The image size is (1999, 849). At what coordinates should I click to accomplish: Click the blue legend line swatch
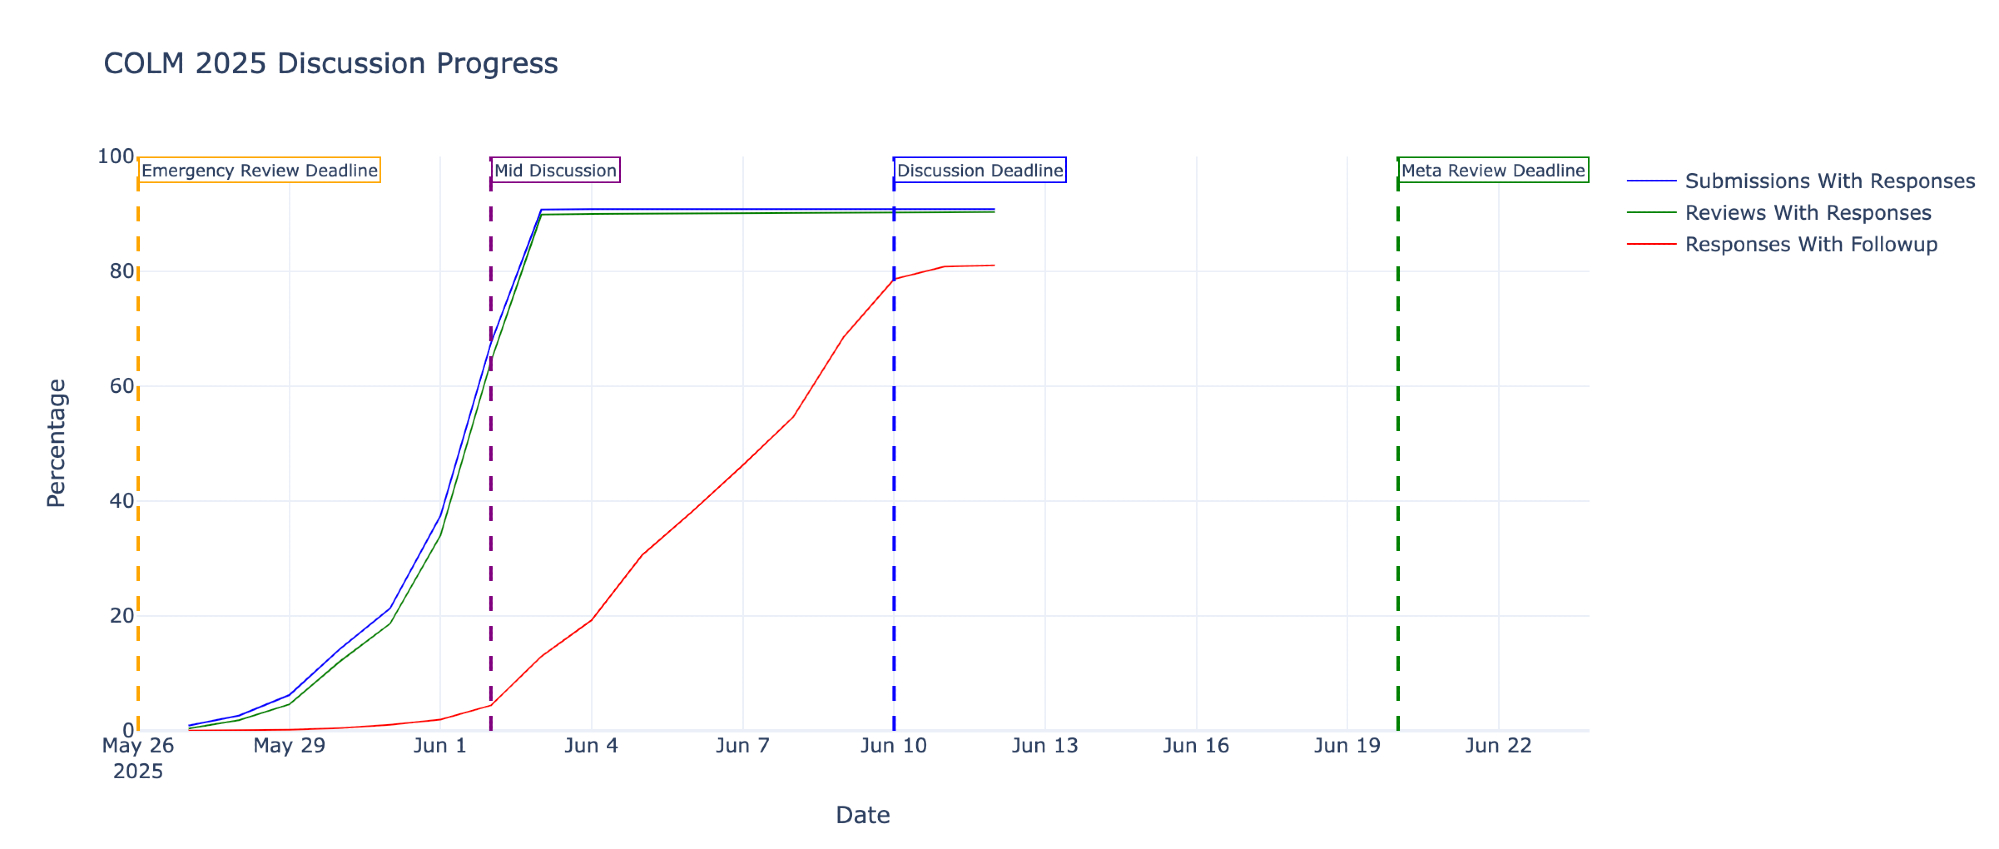click(x=1651, y=181)
